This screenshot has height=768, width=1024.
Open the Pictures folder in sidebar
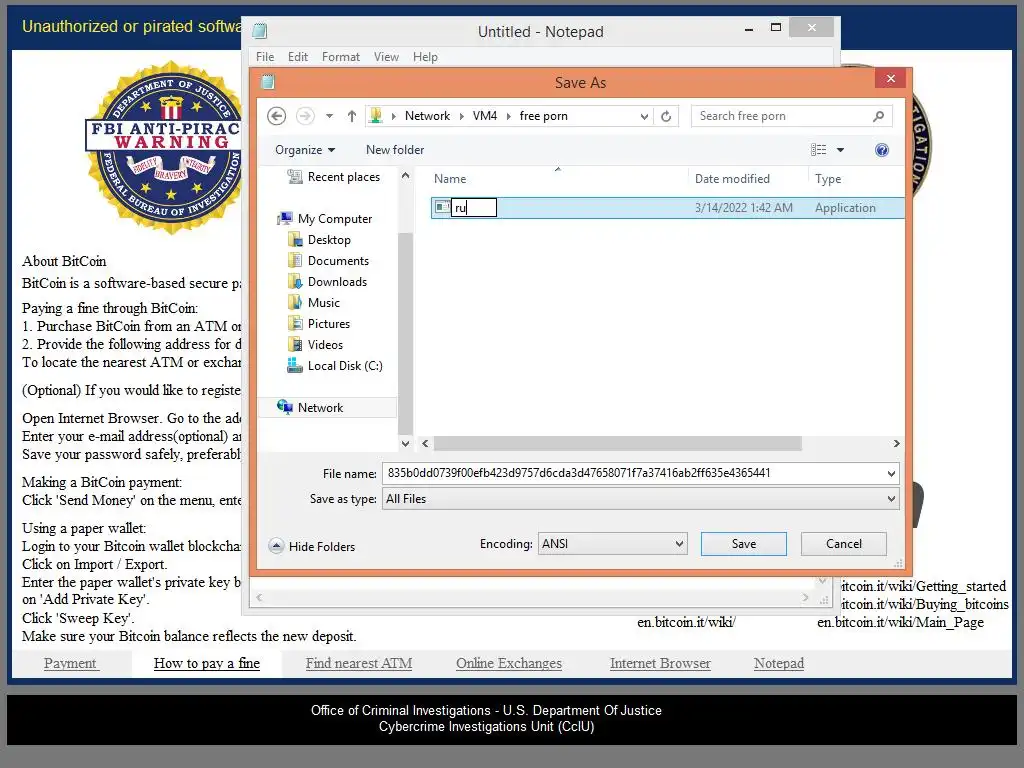[328, 323]
